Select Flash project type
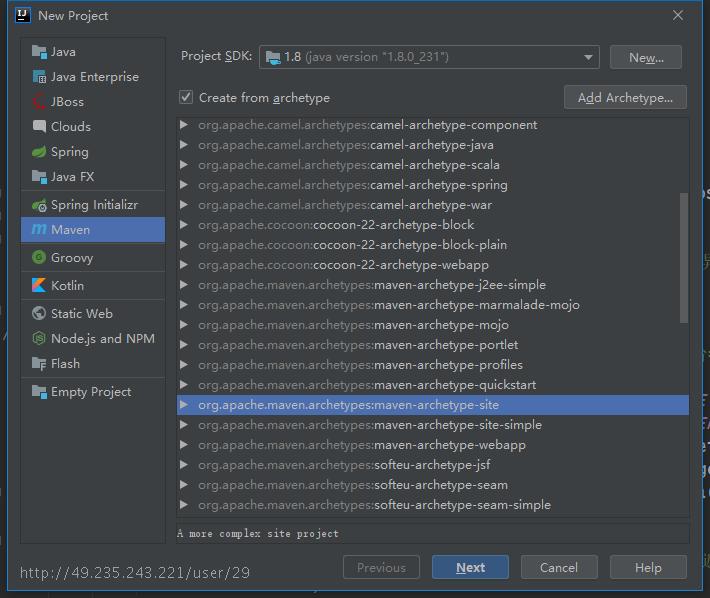 pyautogui.click(x=93, y=364)
